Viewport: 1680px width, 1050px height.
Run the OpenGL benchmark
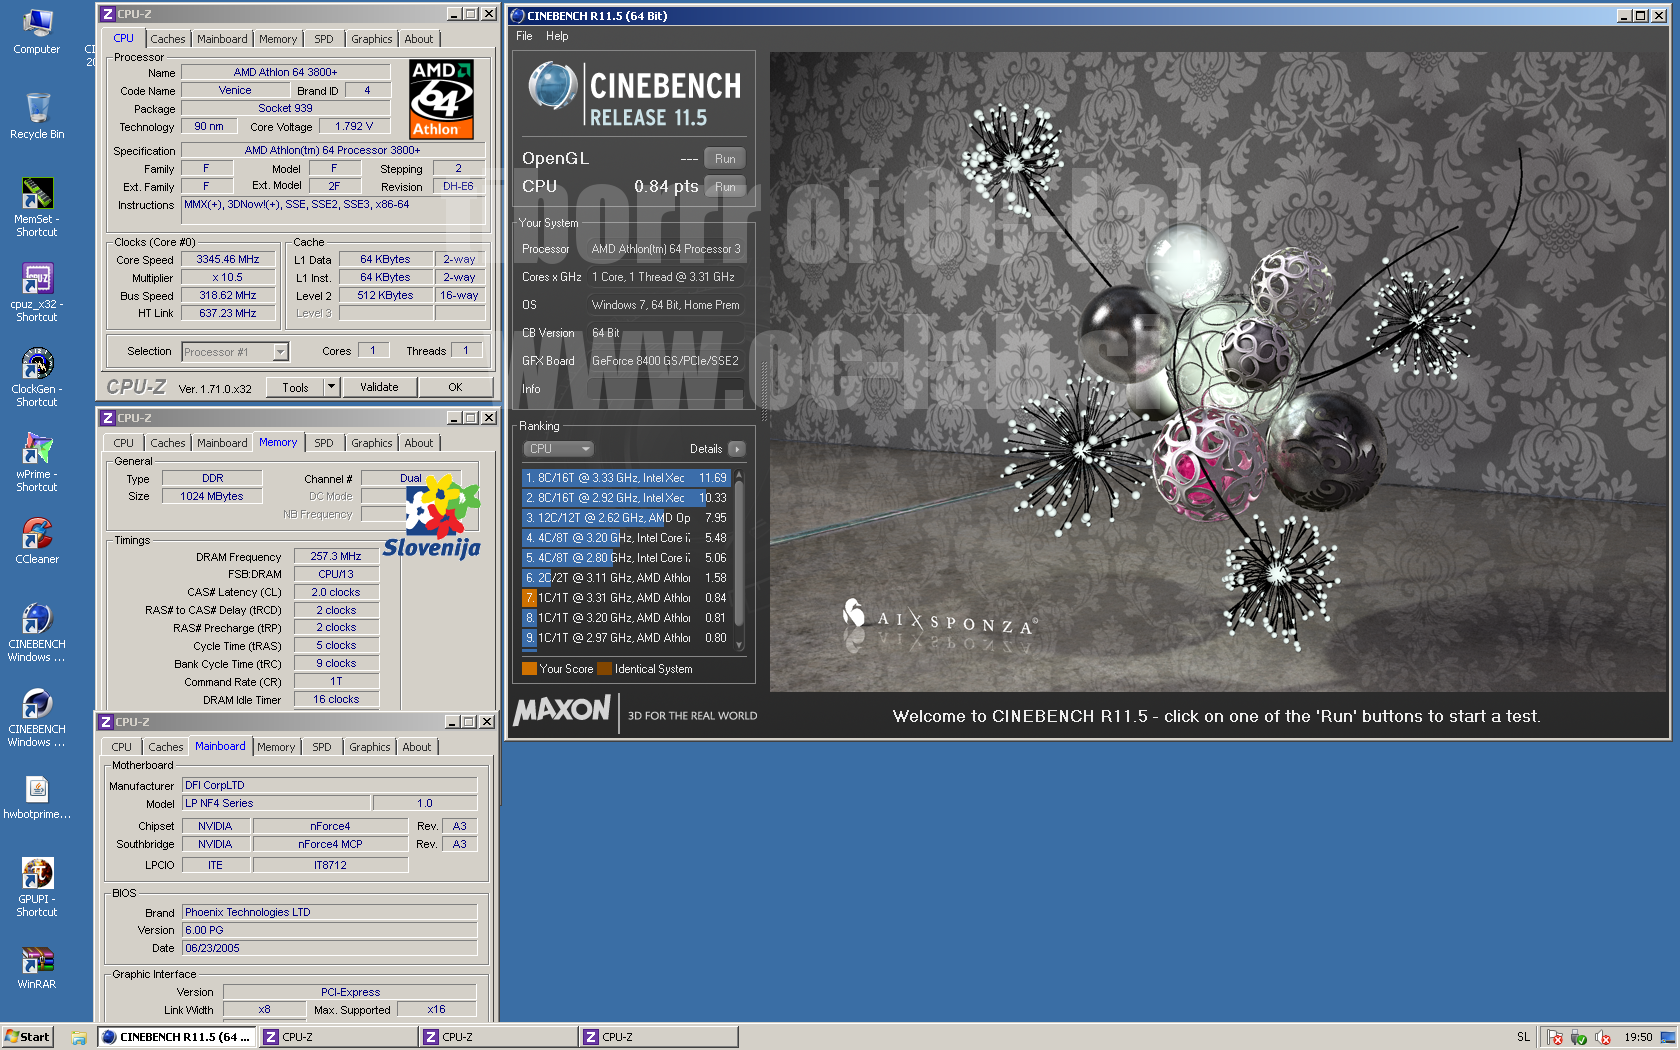(x=725, y=159)
